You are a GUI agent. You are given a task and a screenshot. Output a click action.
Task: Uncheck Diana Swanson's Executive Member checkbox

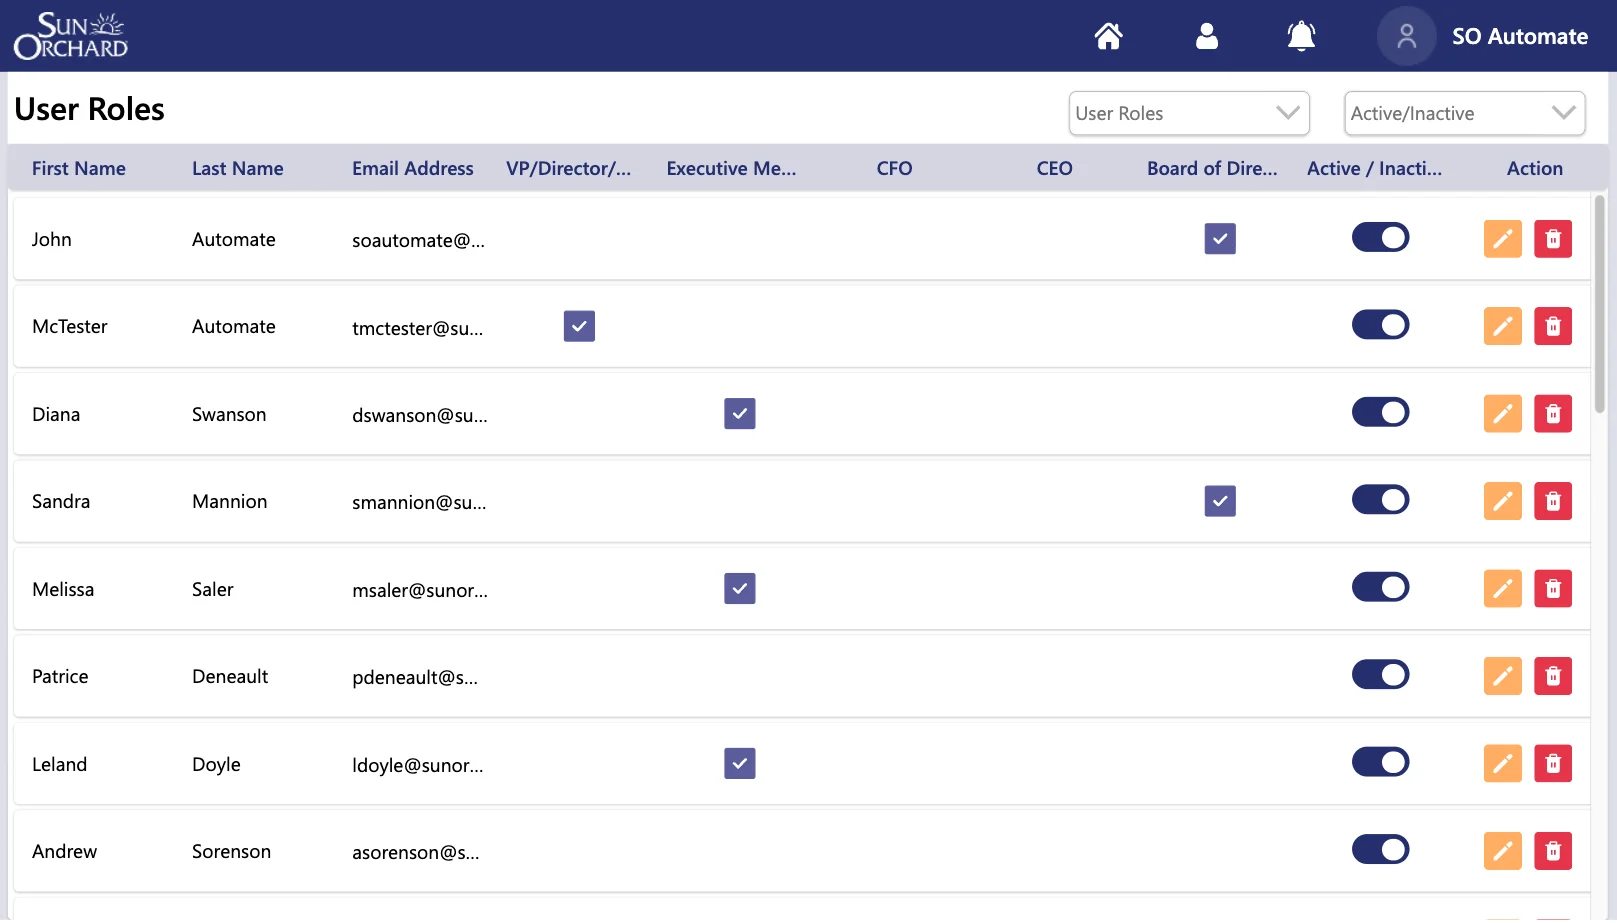pos(739,413)
